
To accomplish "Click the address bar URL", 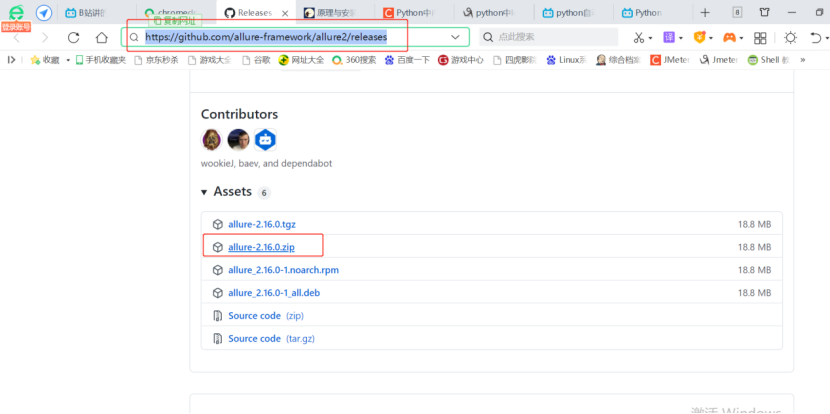I will tap(266, 37).
